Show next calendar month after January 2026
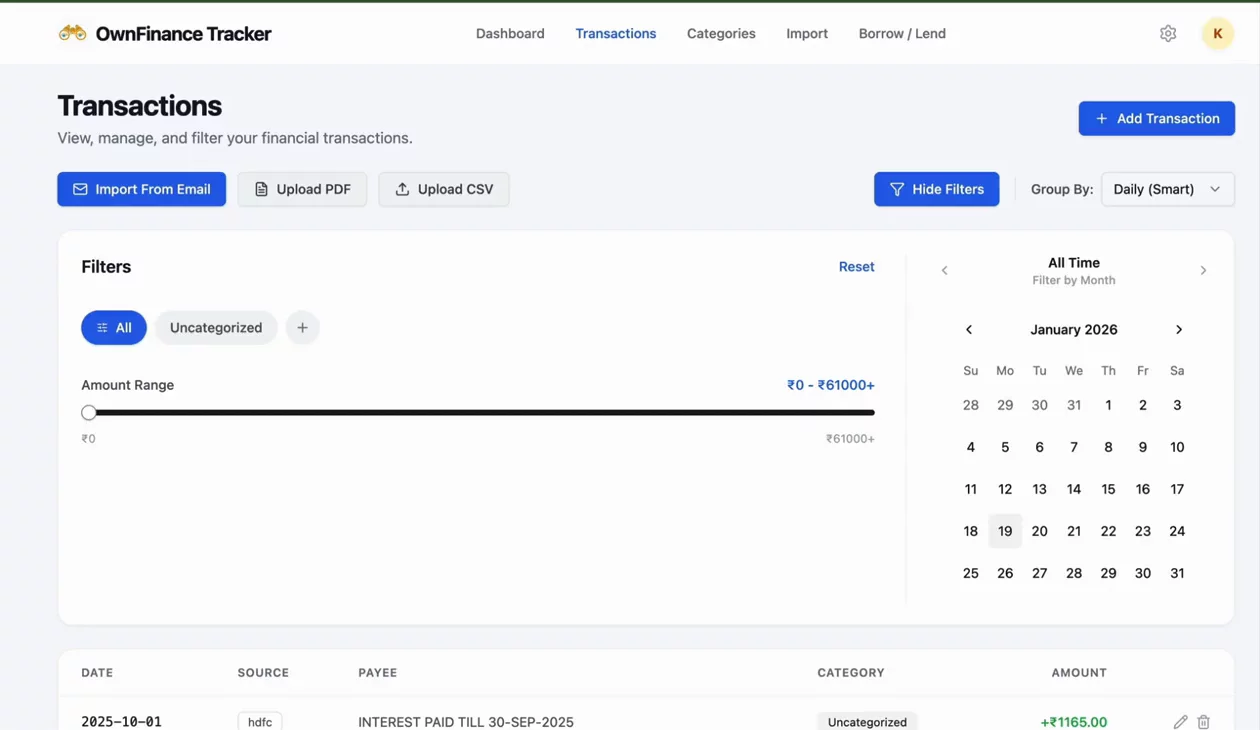Viewport: 1260px width, 730px height. pyautogui.click(x=1179, y=329)
